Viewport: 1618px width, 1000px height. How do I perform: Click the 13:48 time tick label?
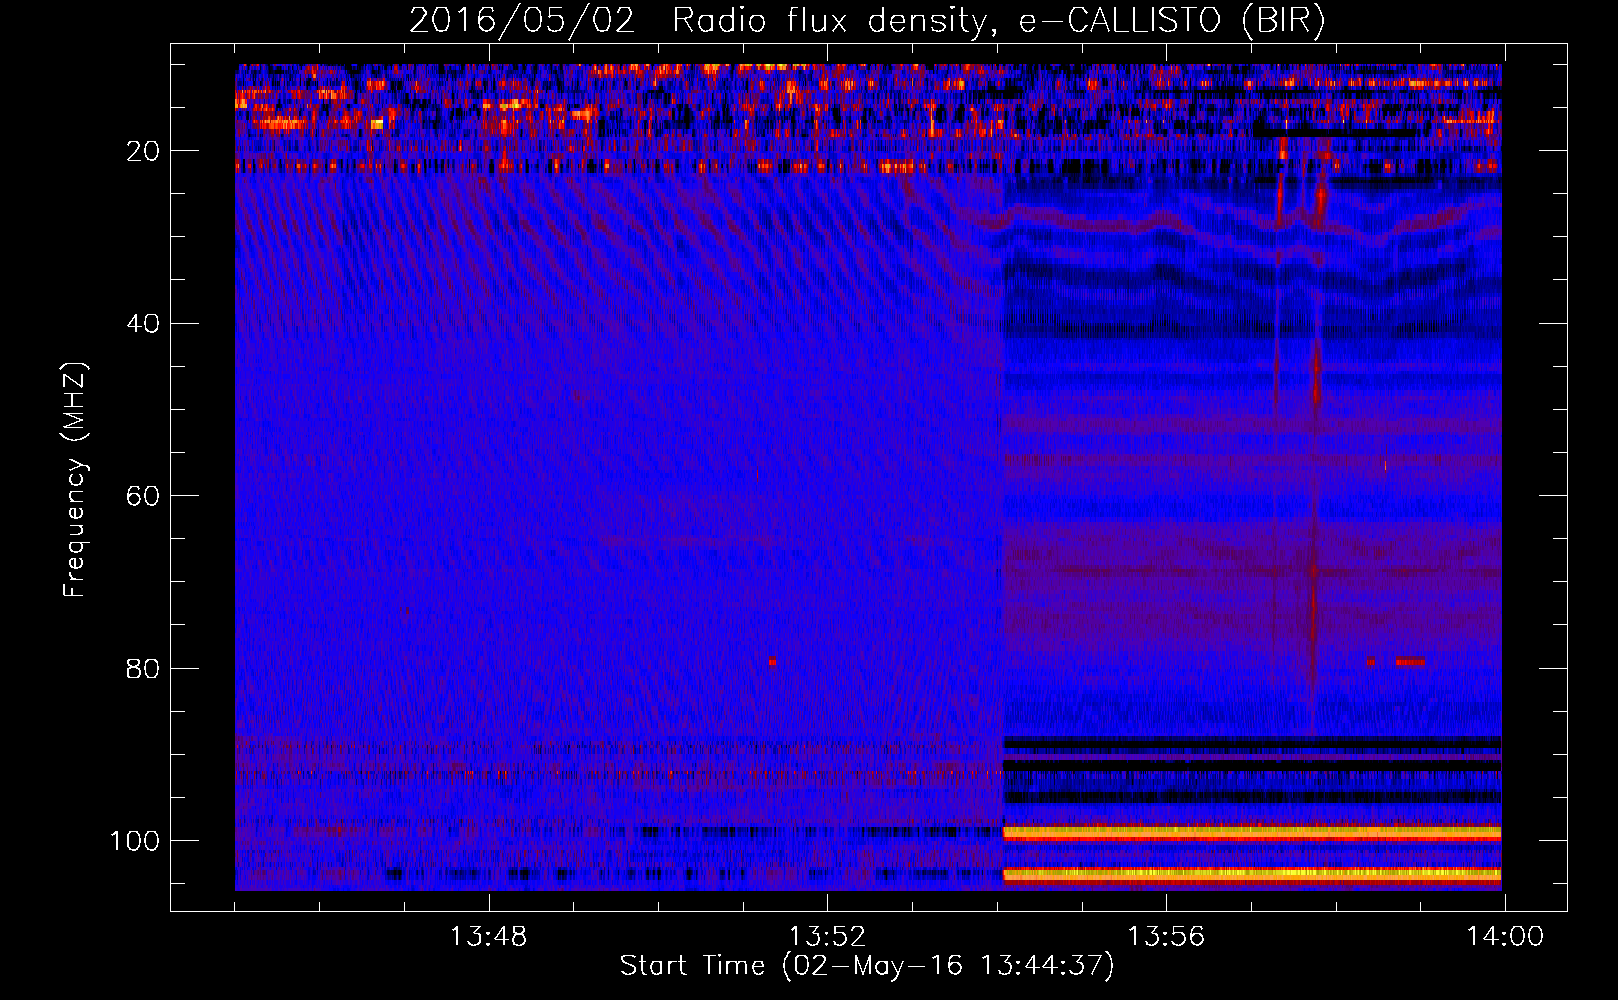pyautogui.click(x=488, y=937)
